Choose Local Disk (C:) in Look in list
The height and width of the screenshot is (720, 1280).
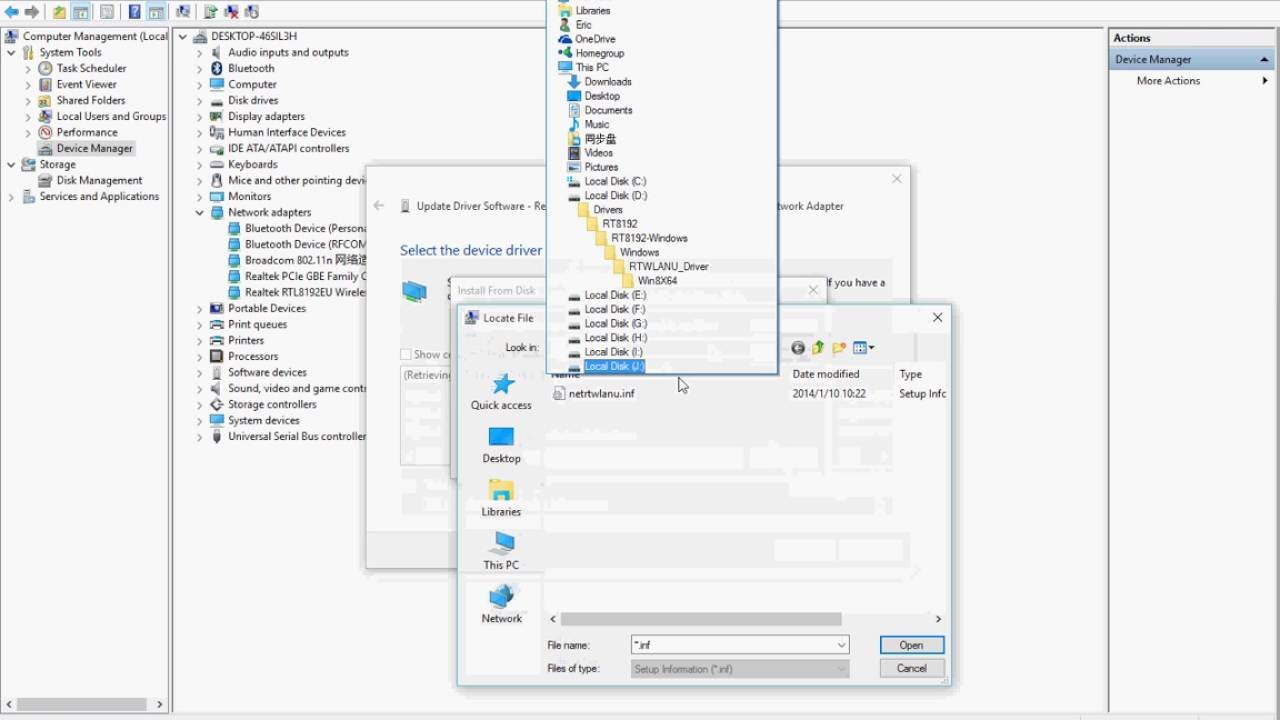pyautogui.click(x=615, y=182)
